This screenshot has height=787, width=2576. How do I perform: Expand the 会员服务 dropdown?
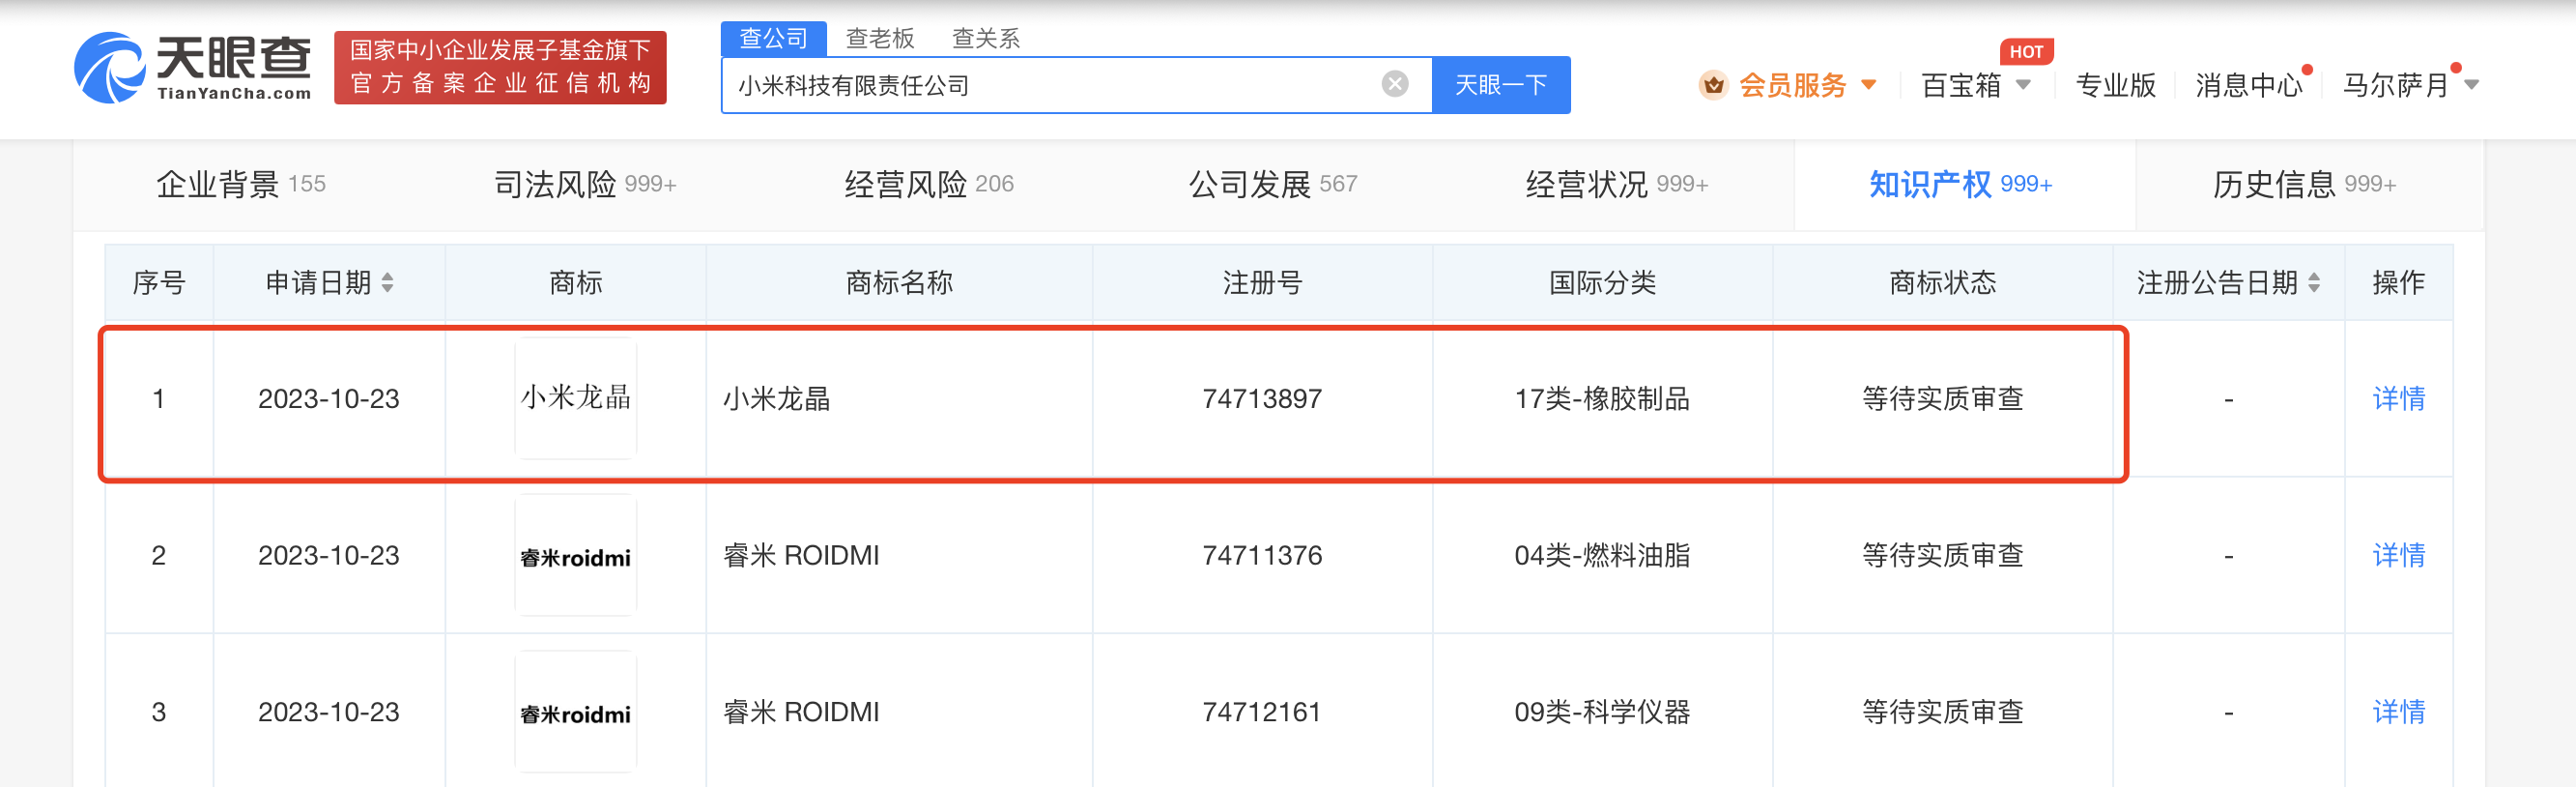click(x=1869, y=85)
